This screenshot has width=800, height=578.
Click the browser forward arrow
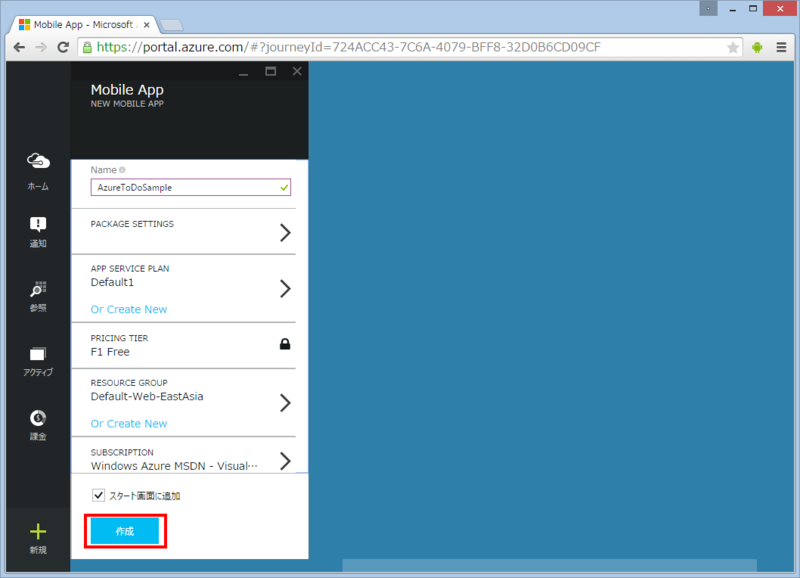[41, 47]
